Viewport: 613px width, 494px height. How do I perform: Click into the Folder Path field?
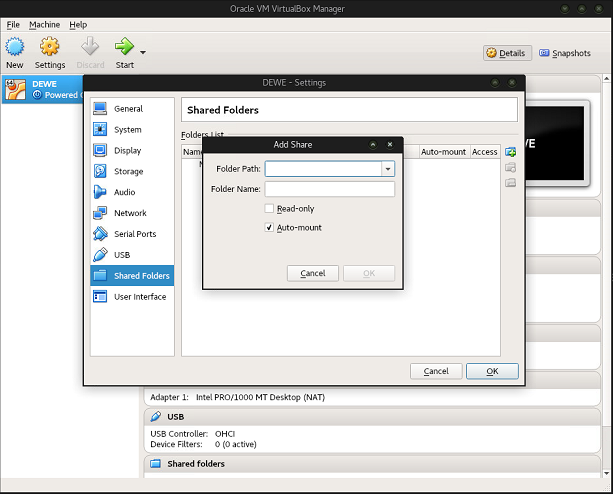[323, 169]
